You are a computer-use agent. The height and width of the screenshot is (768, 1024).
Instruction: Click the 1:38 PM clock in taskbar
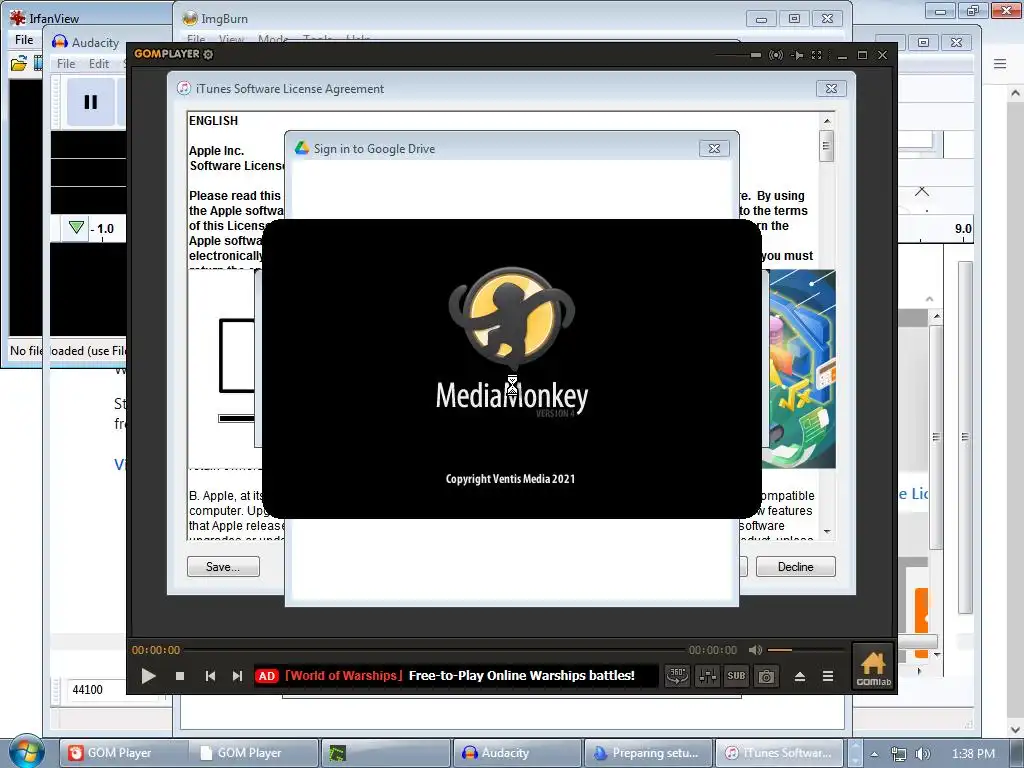[973, 754]
